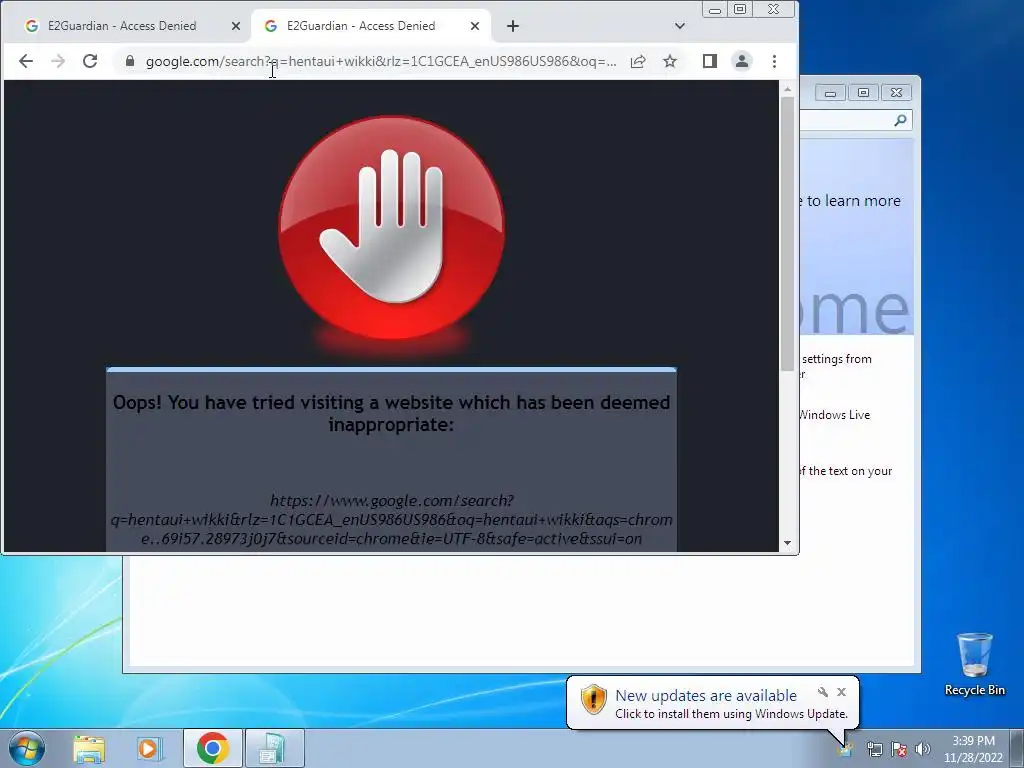Close the active E2Guardian tab

(x=475, y=26)
